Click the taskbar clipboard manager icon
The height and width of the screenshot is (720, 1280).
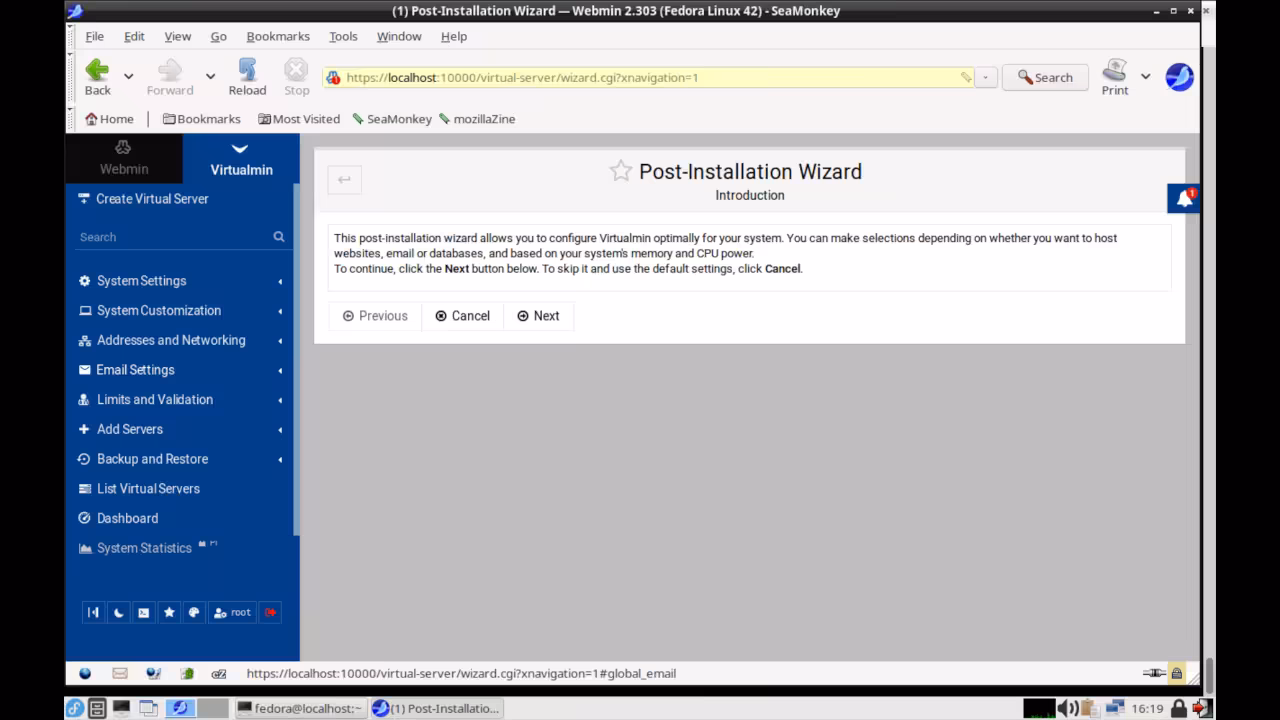pyautogui.click(x=1090, y=708)
